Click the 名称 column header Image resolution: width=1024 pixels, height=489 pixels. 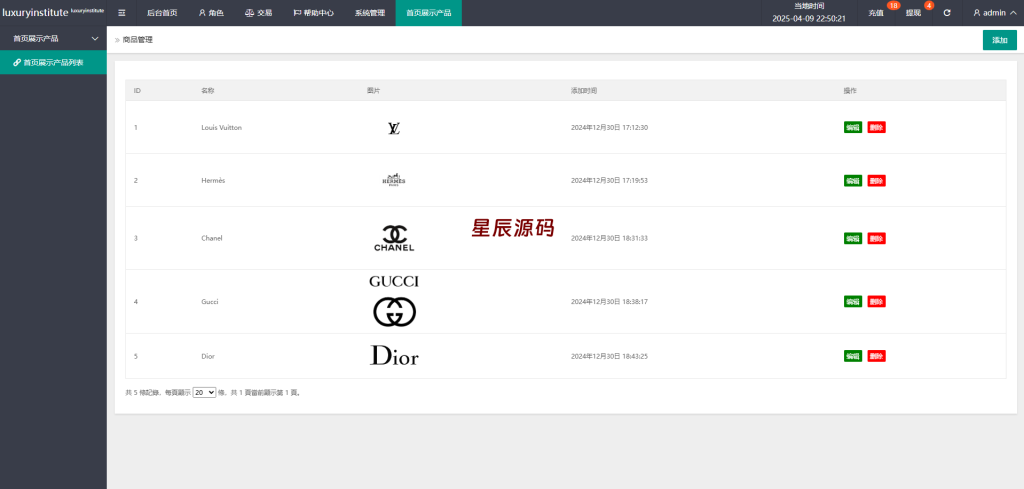(208, 90)
